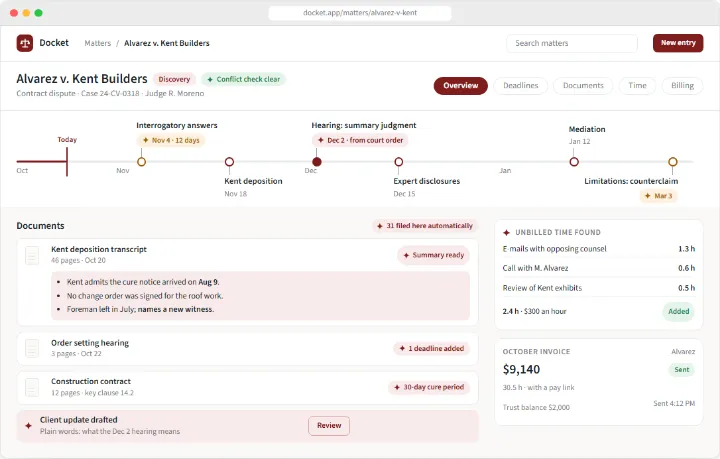Click Call with M. Alvarez row
Screen dimensions: 720x459
click(x=599, y=268)
